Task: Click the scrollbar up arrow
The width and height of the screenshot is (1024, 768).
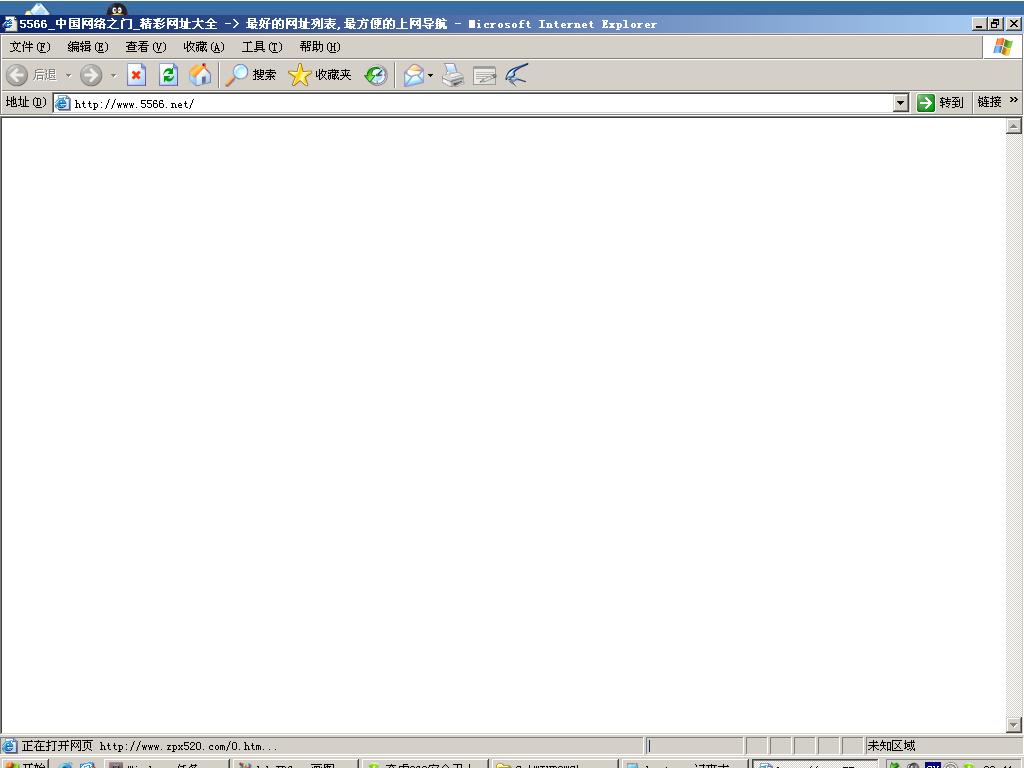Action: (x=1014, y=126)
